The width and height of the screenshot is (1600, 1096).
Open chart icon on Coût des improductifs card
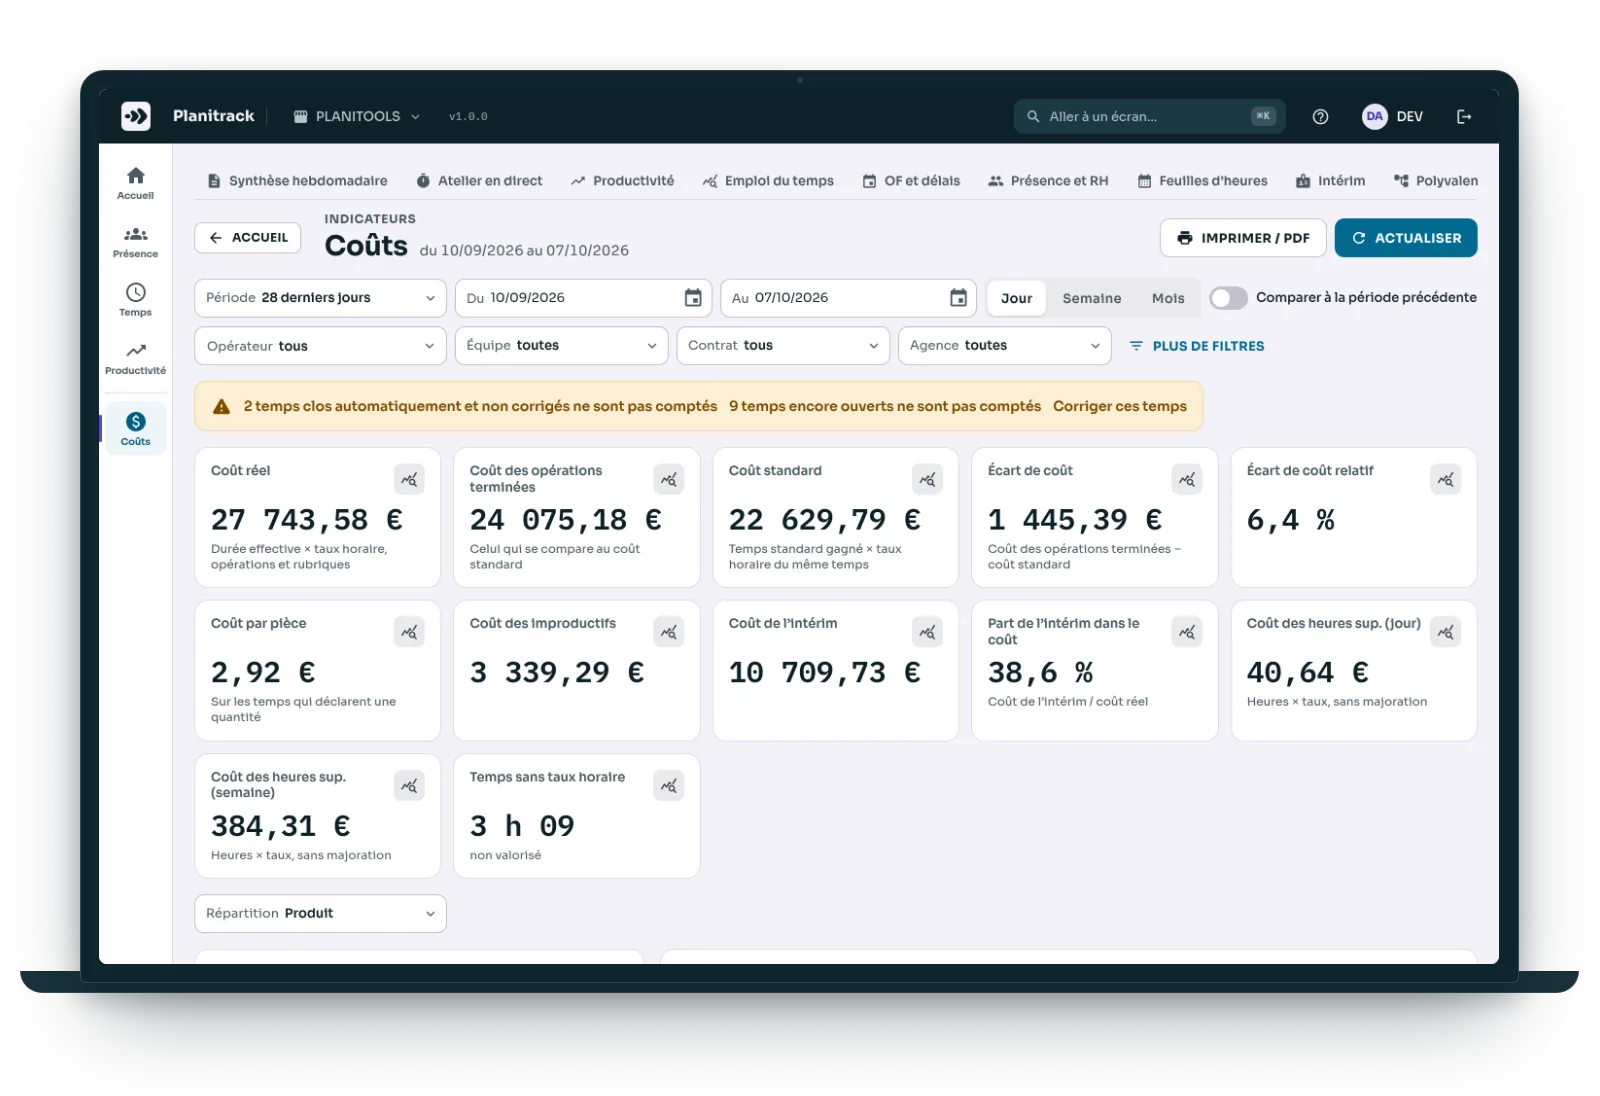pos(668,632)
